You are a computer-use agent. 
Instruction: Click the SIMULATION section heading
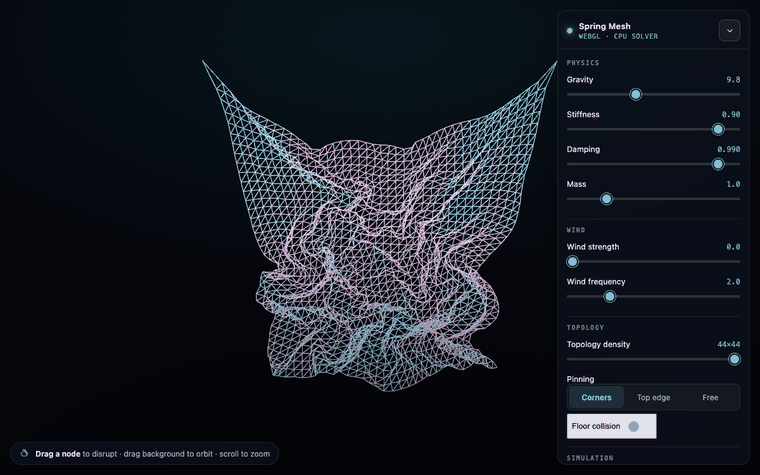pos(590,458)
